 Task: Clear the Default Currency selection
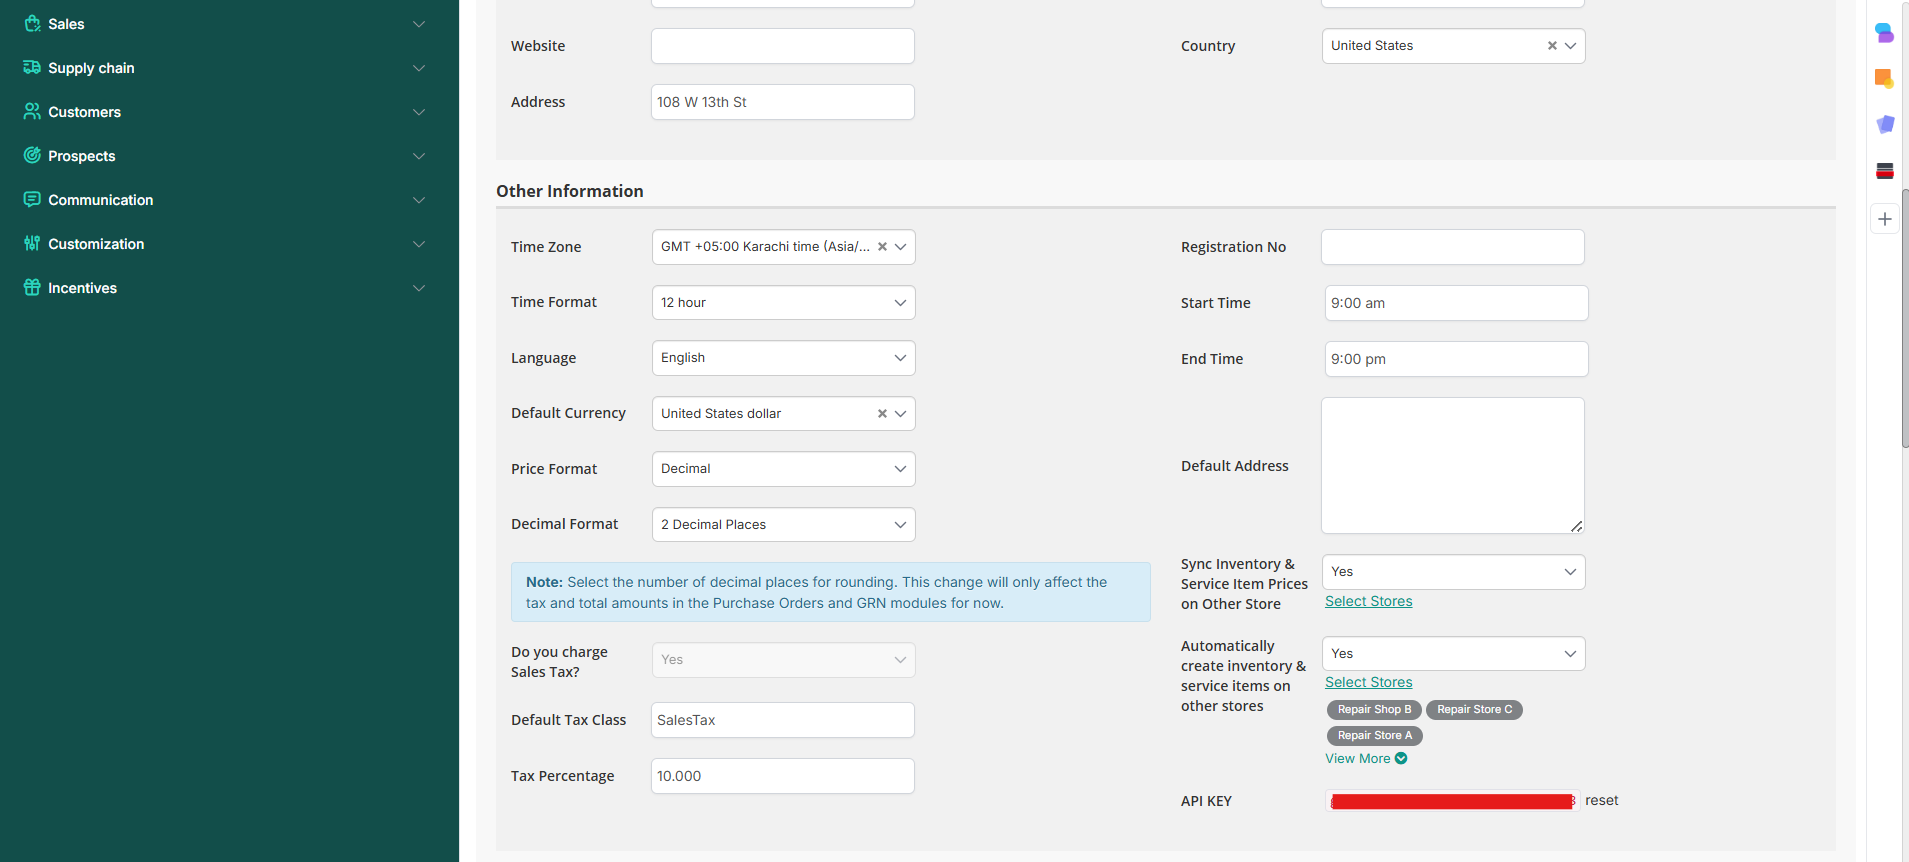882,414
